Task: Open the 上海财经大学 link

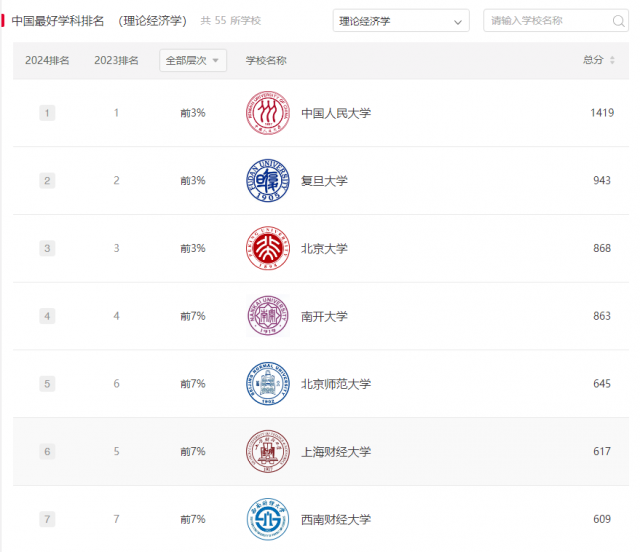Action: click(x=336, y=452)
